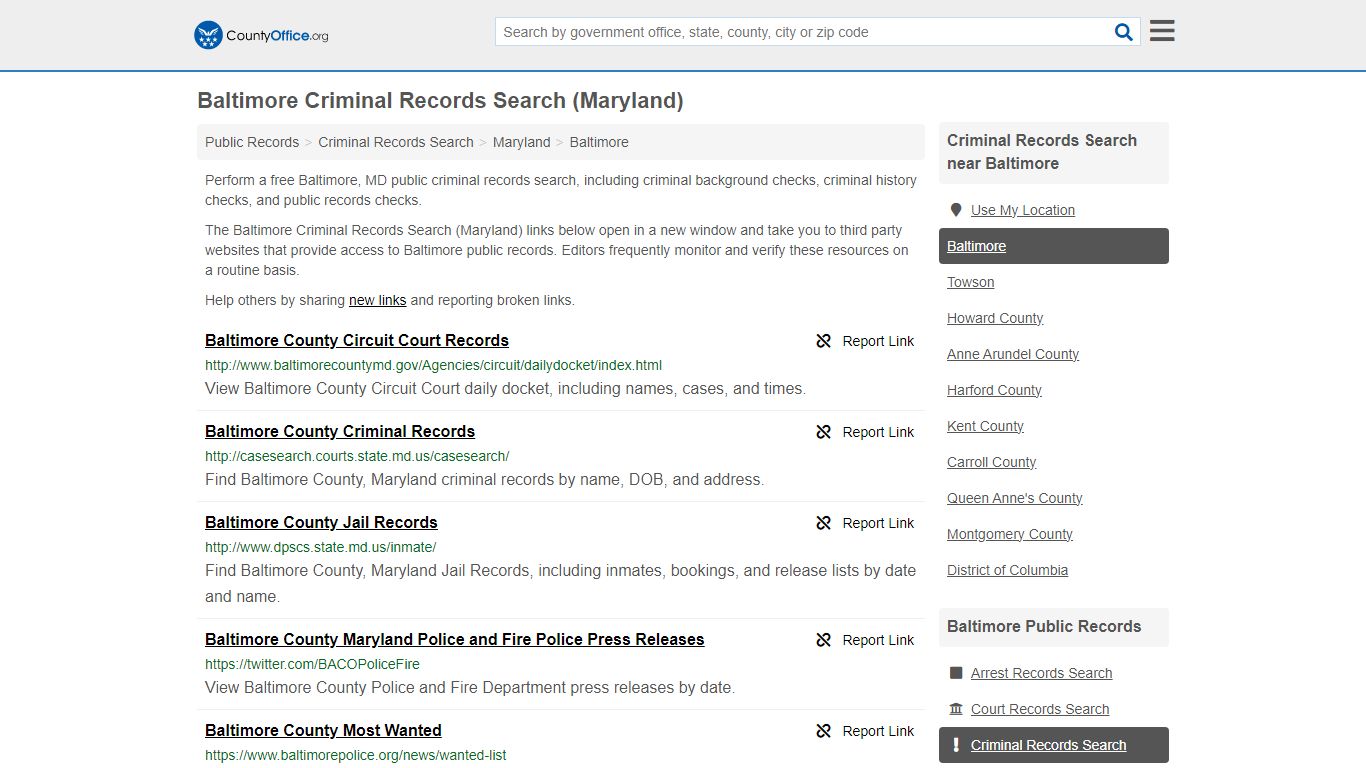Click the Court Records Search courthouse icon
This screenshot has width=1366, height=768.
pyautogui.click(x=956, y=709)
